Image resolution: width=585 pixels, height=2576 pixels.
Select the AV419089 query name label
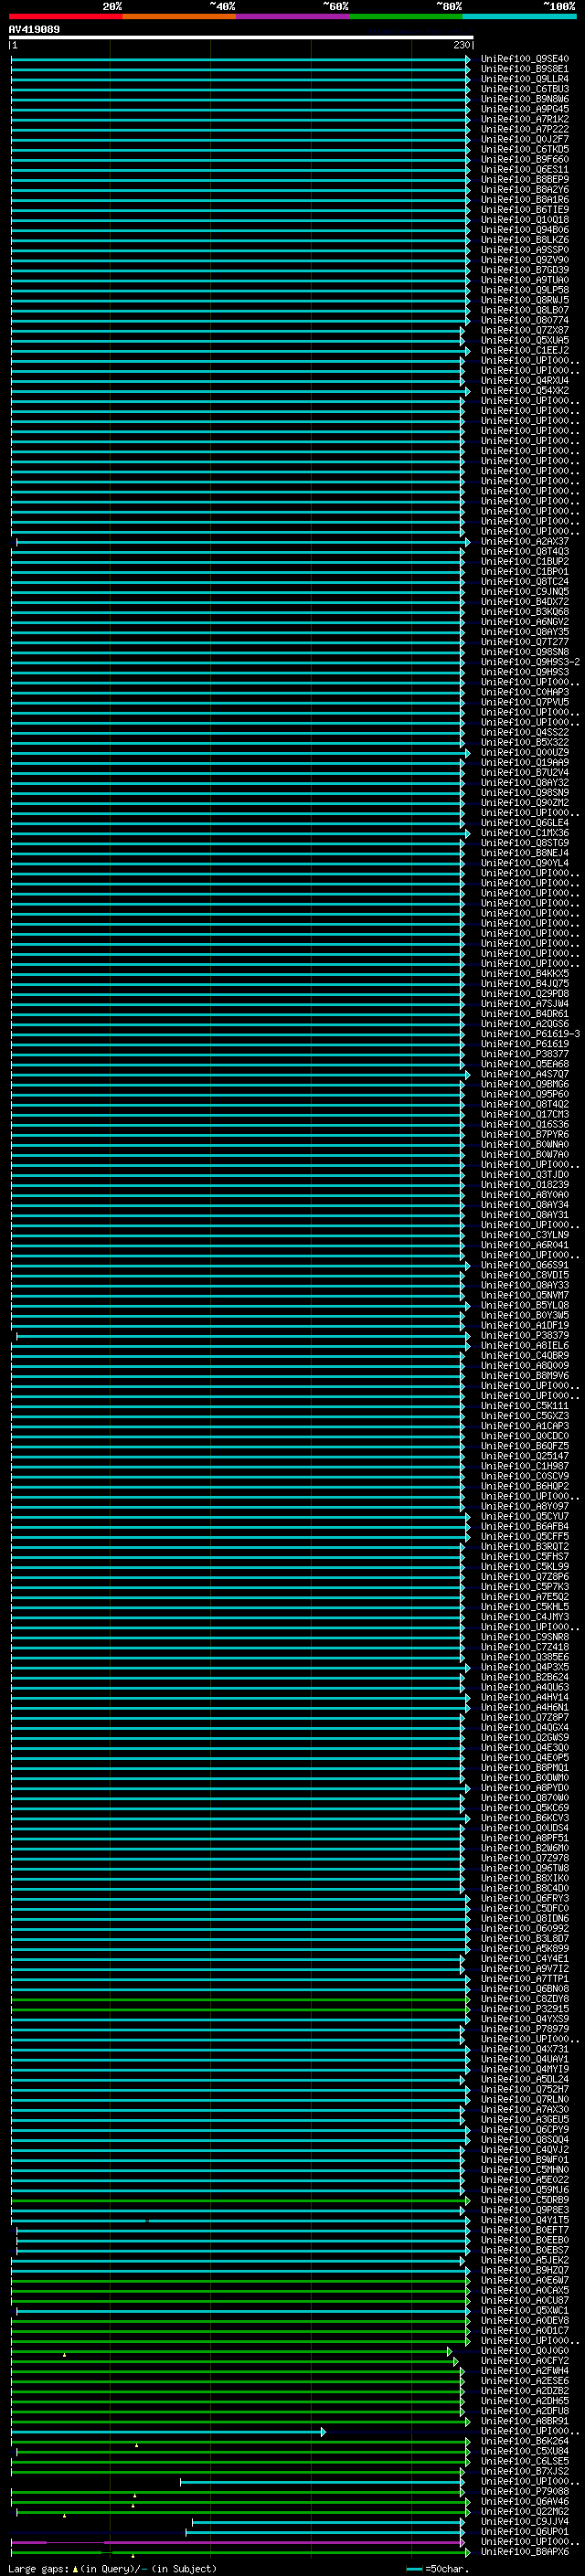[x=34, y=30]
